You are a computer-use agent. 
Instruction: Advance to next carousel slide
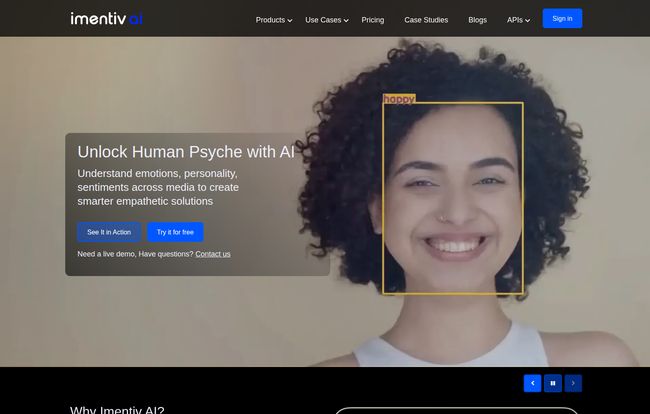573,383
